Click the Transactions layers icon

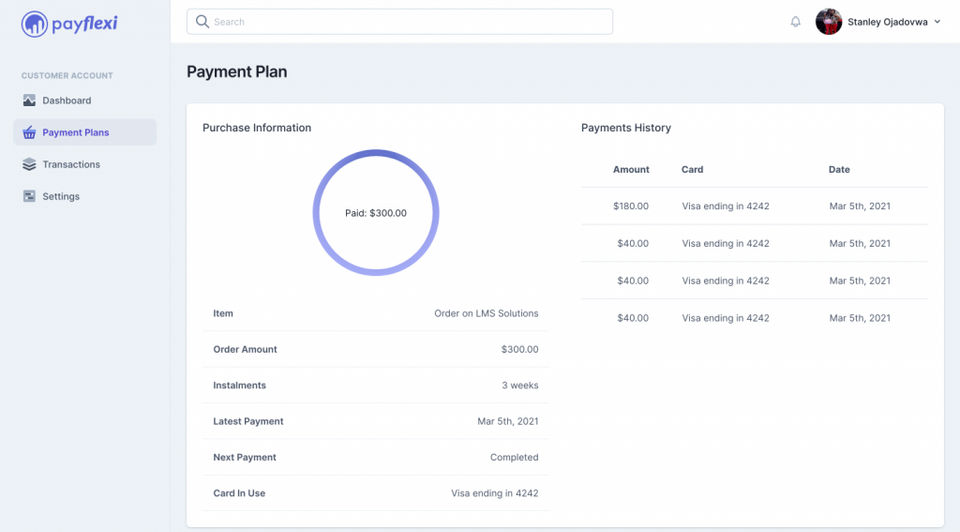29,165
